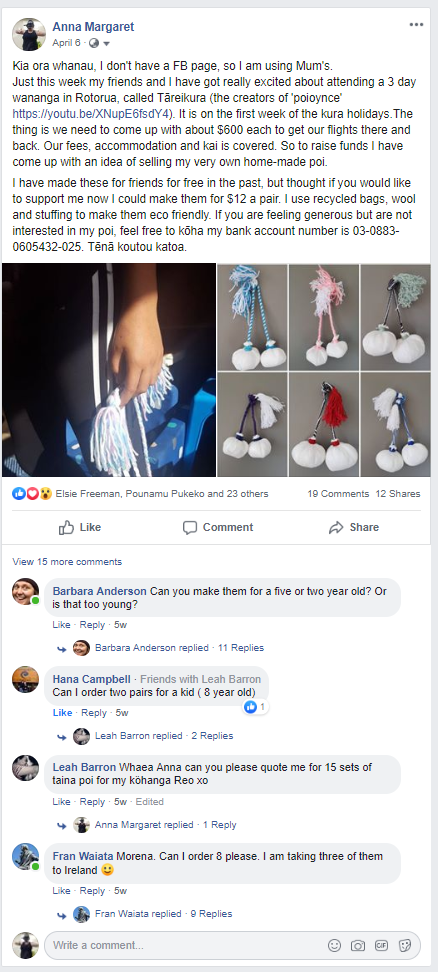Click the like reaction count on Hana's comment
The height and width of the screenshot is (972, 438).
point(255,707)
